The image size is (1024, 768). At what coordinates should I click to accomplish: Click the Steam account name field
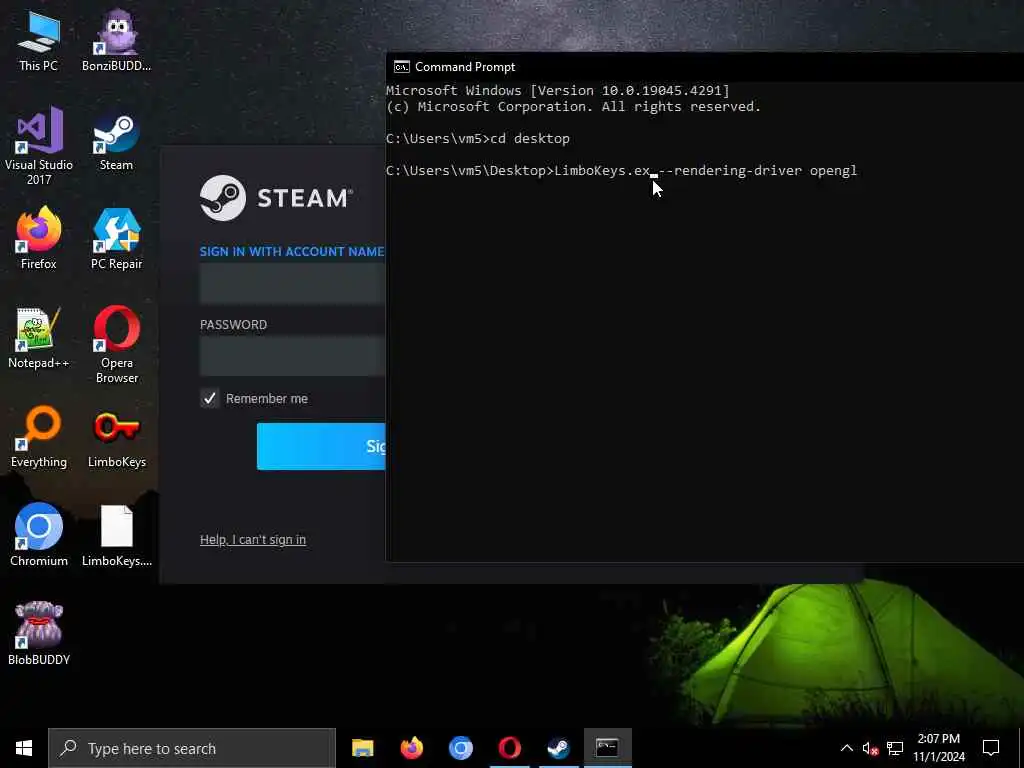(x=293, y=284)
